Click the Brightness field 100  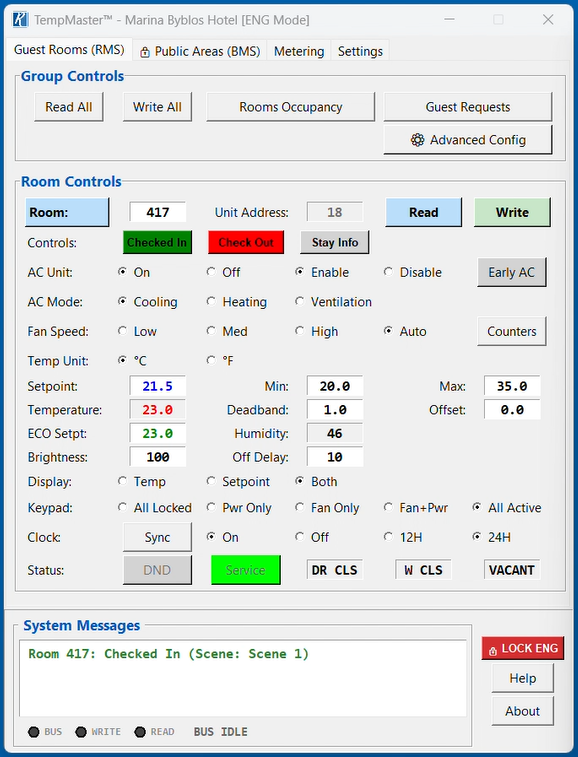coord(157,457)
